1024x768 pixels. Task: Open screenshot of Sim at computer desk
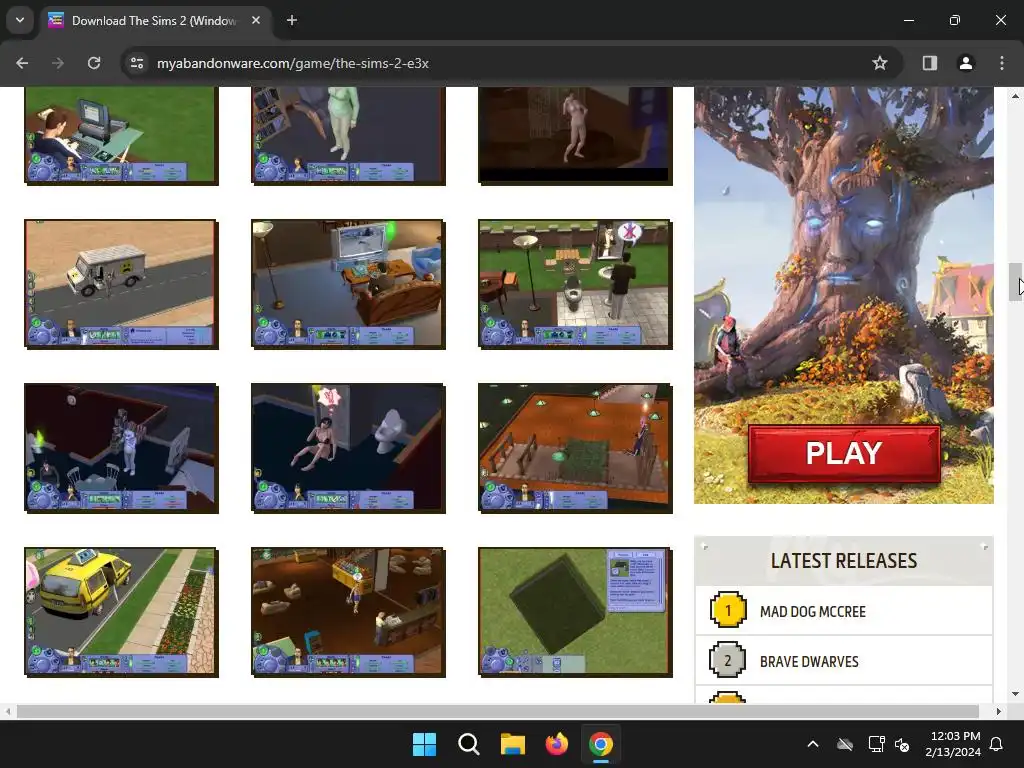(121, 135)
